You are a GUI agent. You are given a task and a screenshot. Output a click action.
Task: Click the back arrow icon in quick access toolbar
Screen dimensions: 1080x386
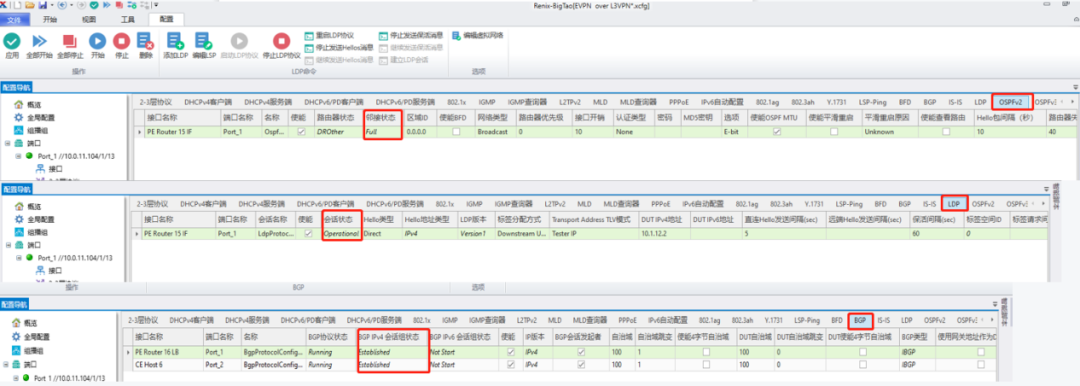coord(63,5)
